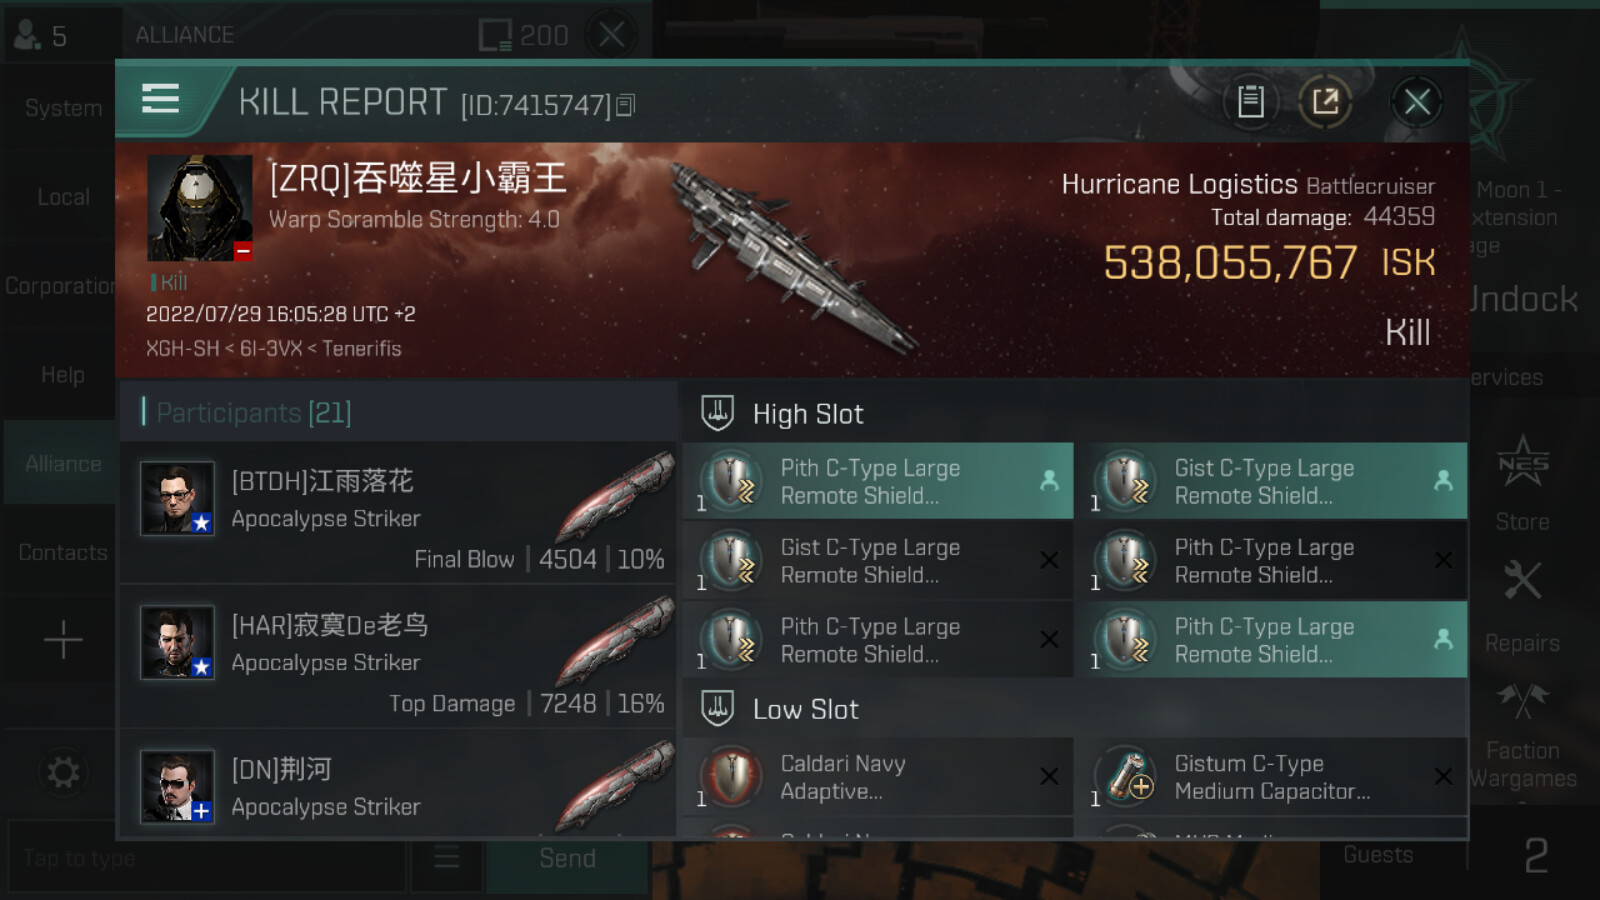Image resolution: width=1600 pixels, height=900 pixels.
Task: Copy the kill report ID
Action: coord(625,105)
